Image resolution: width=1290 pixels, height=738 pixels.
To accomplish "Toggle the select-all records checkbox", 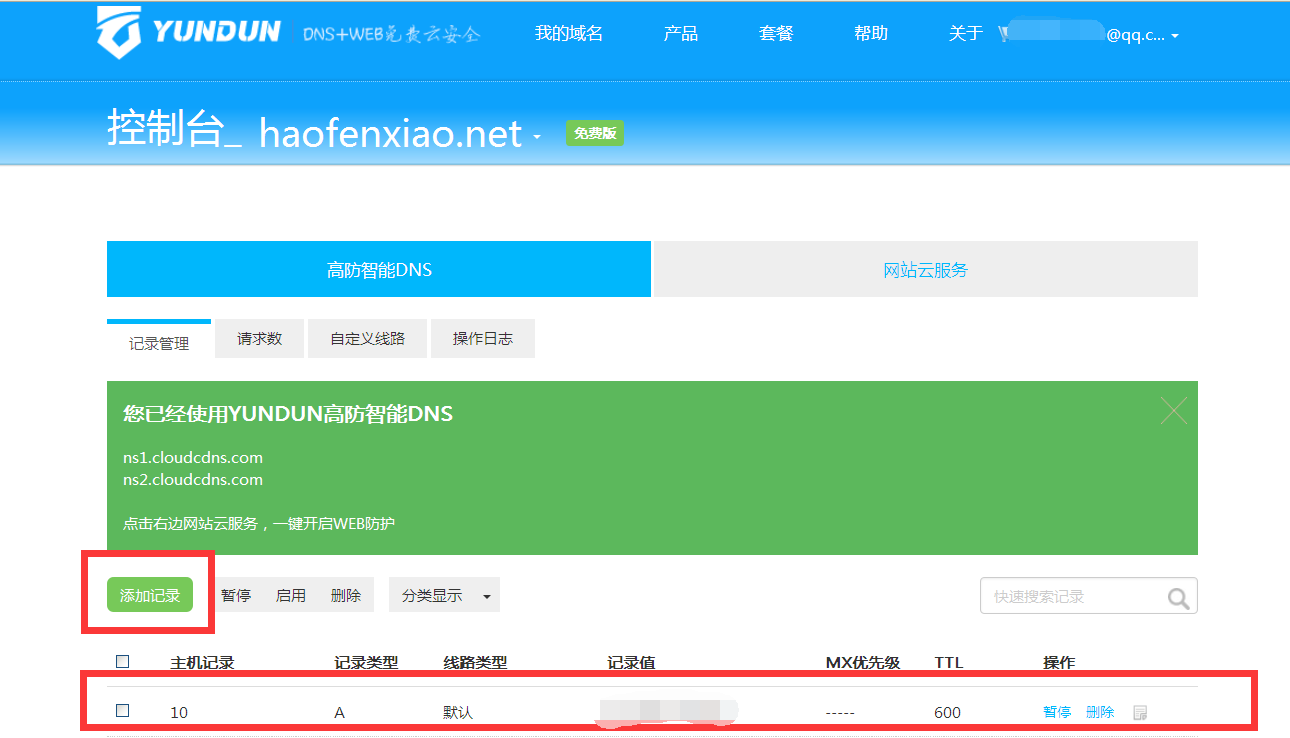I will 123,661.
